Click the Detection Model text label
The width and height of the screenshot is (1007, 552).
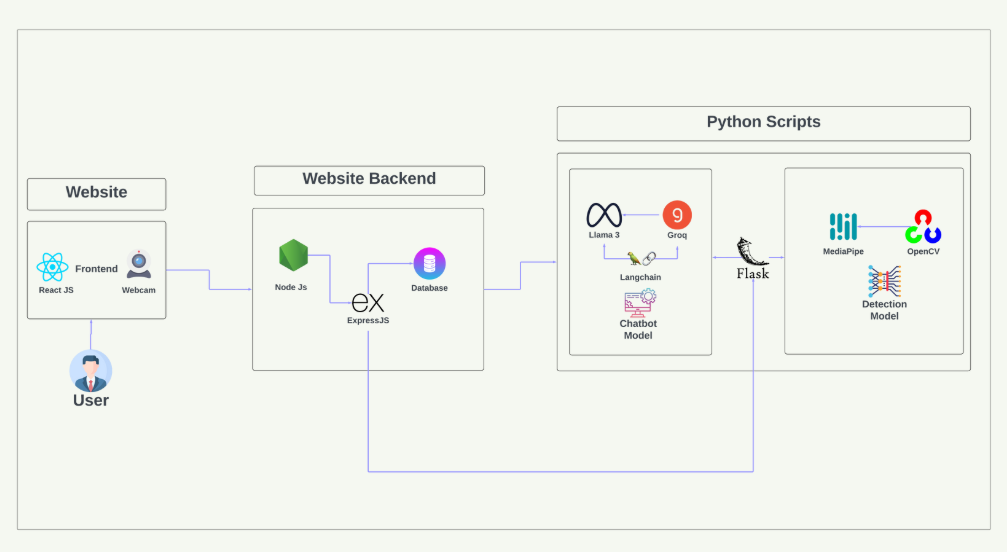click(x=884, y=310)
